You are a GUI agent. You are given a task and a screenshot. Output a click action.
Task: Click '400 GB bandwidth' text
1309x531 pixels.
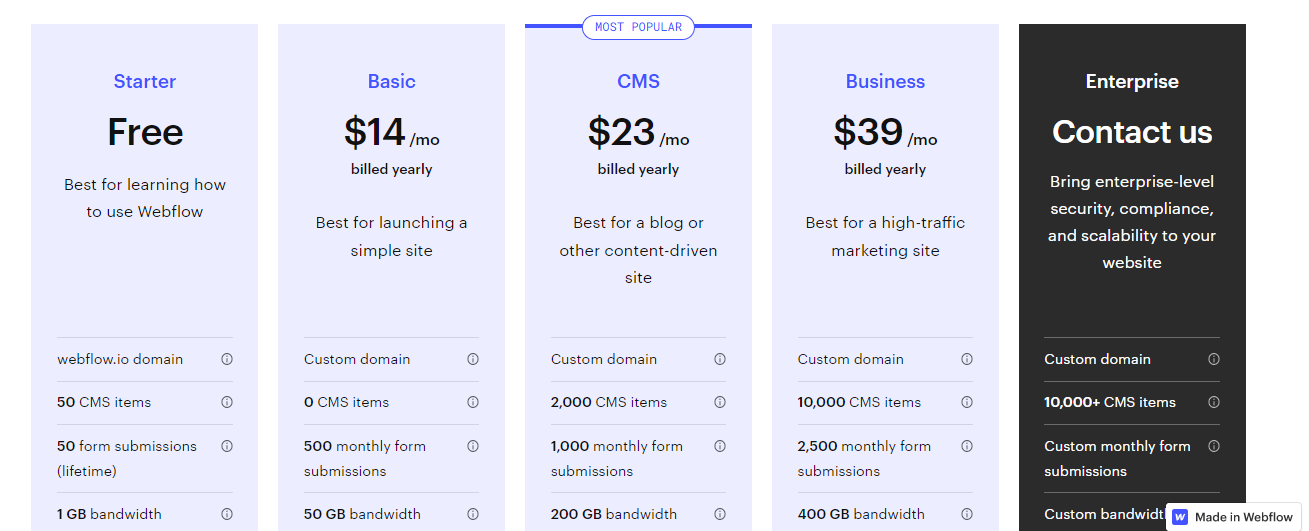click(861, 514)
